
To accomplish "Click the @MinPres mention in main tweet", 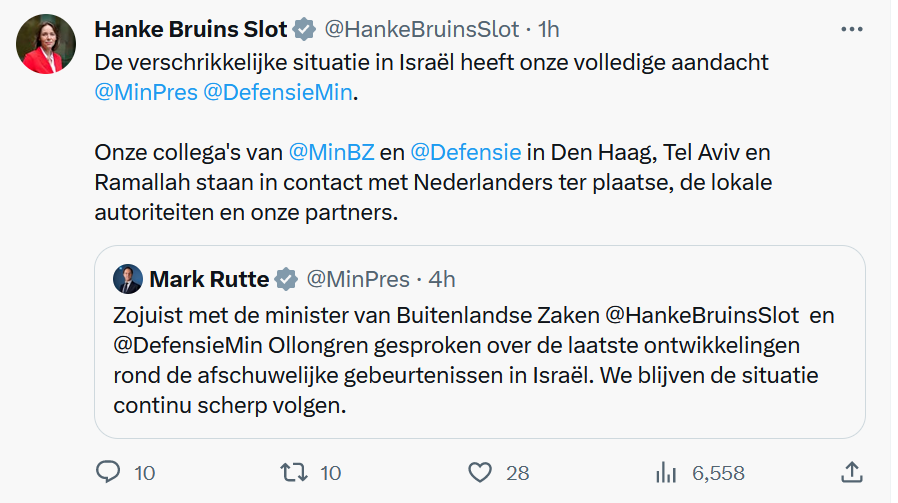I will tap(144, 95).
